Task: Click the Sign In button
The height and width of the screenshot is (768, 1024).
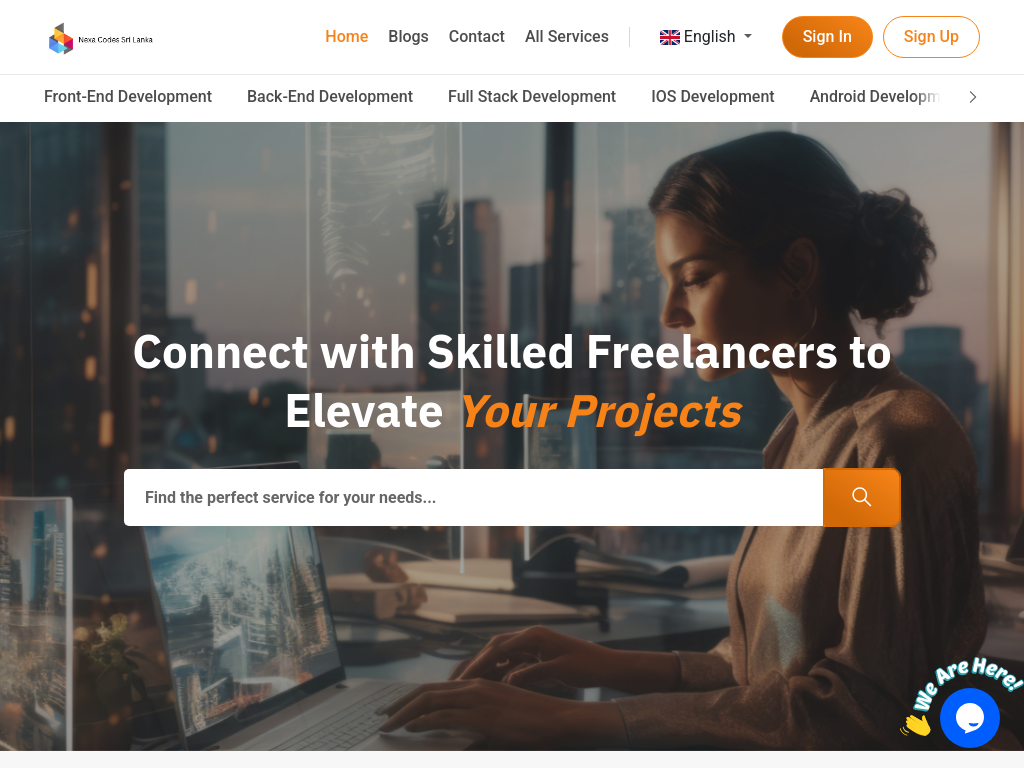Action: (x=827, y=37)
